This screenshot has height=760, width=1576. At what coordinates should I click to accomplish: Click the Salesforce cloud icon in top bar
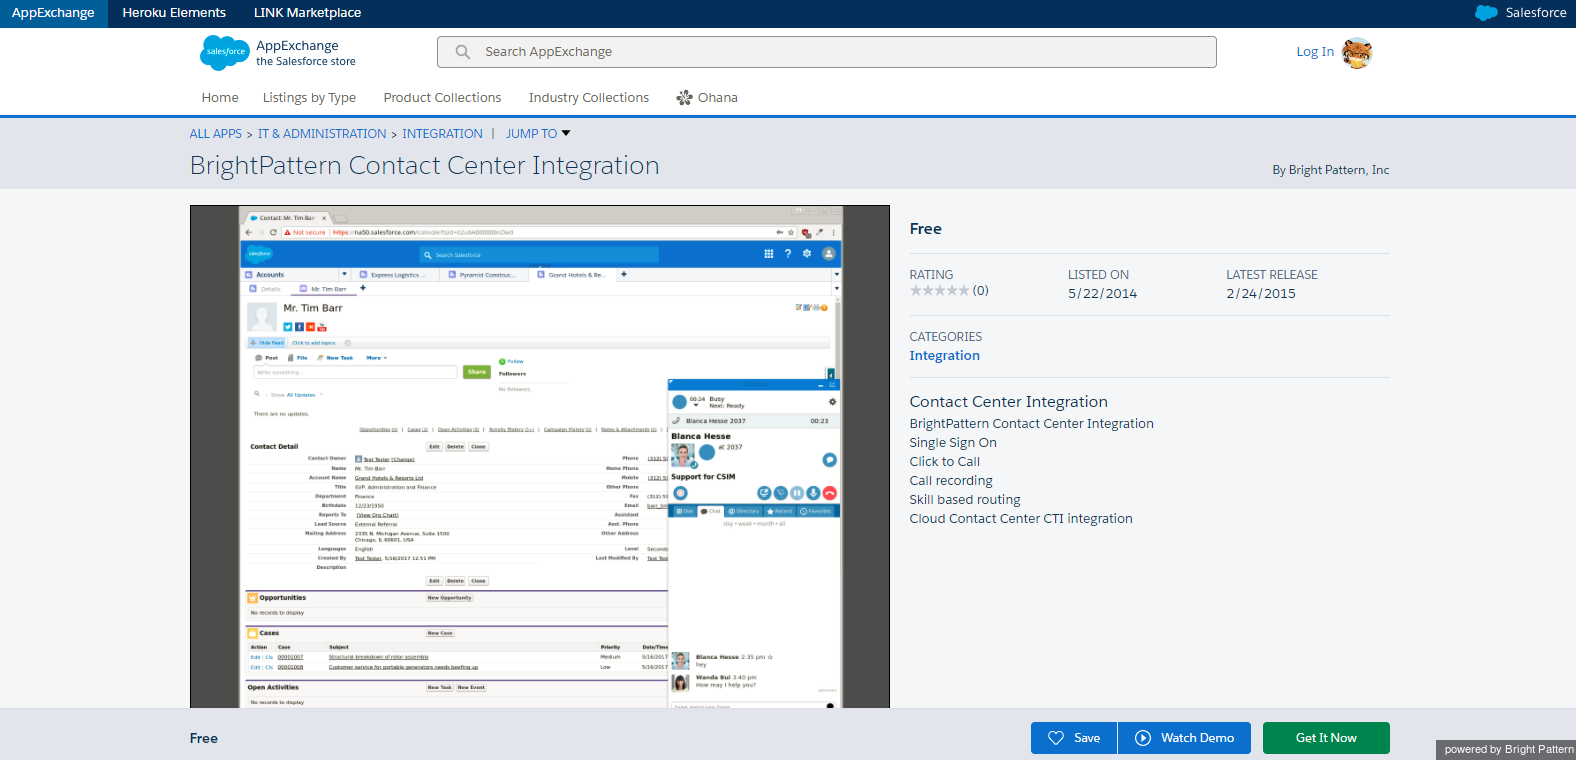[x=1486, y=13]
